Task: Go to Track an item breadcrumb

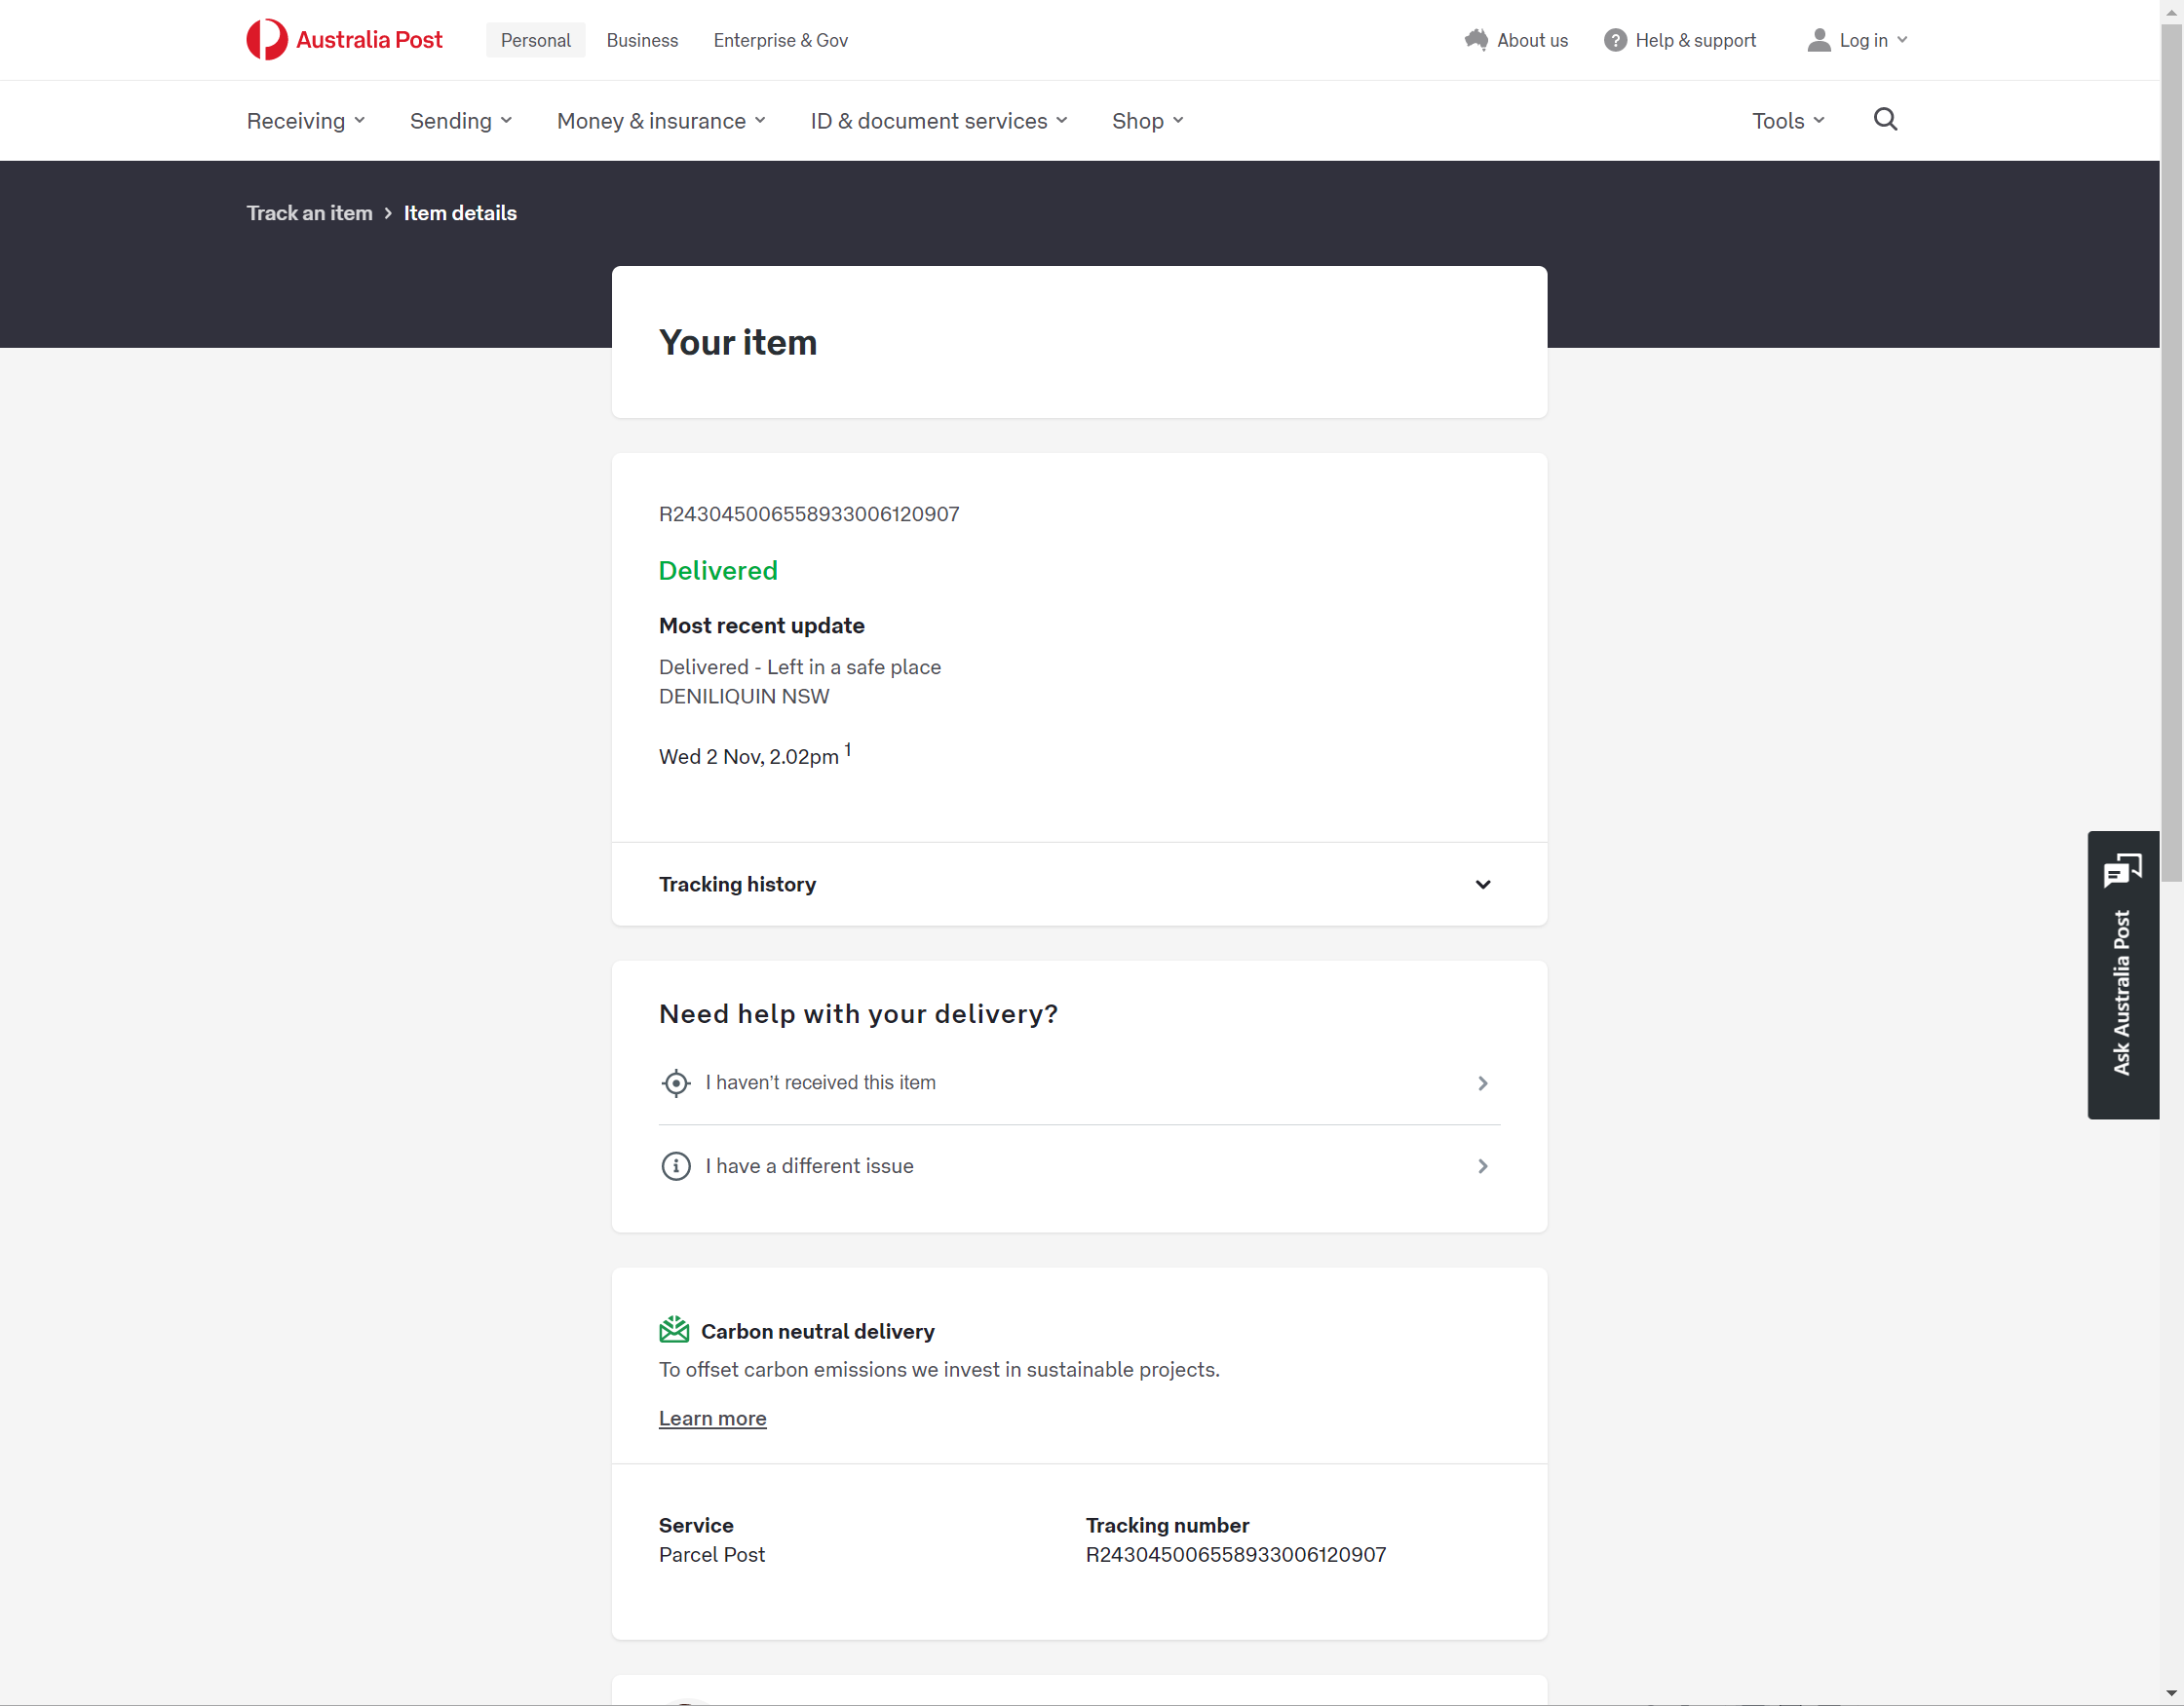Action: pos(309,213)
